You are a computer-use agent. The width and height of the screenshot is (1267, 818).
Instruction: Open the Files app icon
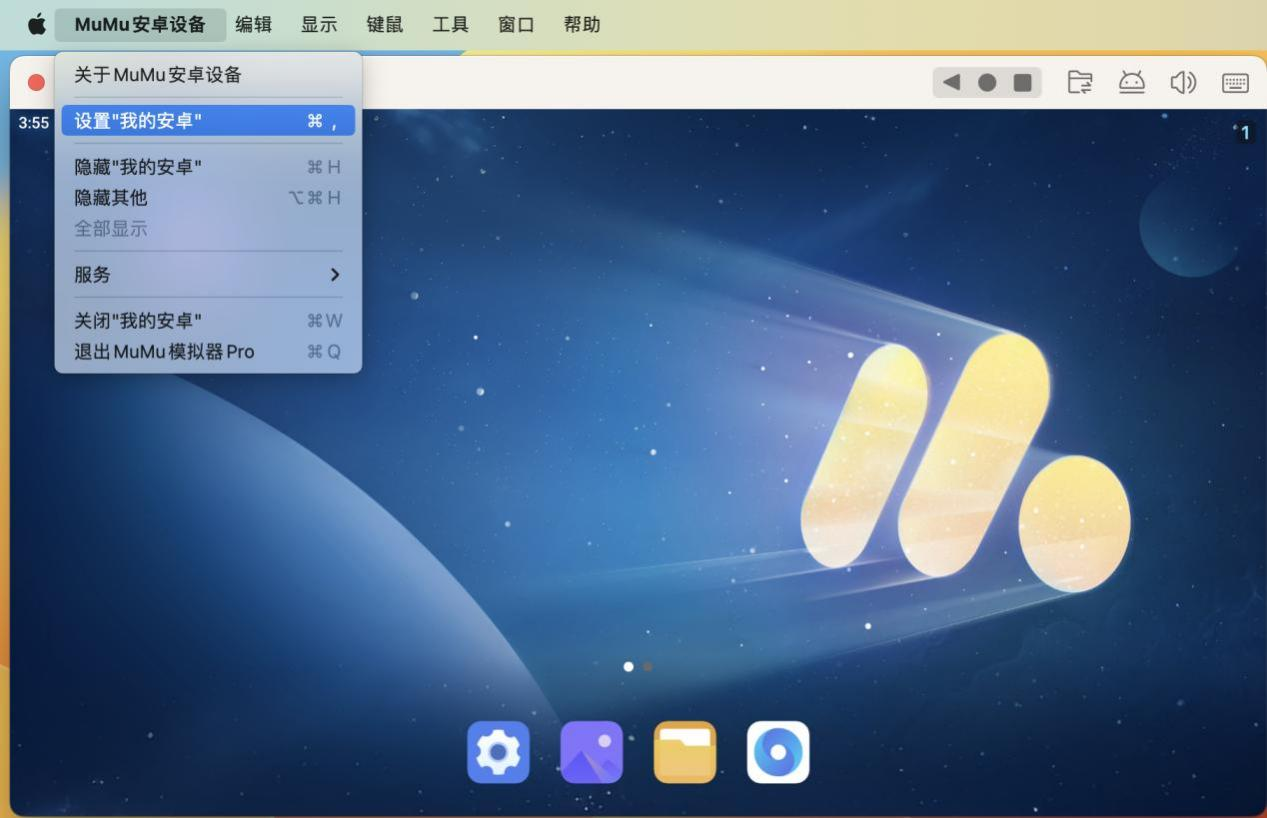[x=684, y=751]
